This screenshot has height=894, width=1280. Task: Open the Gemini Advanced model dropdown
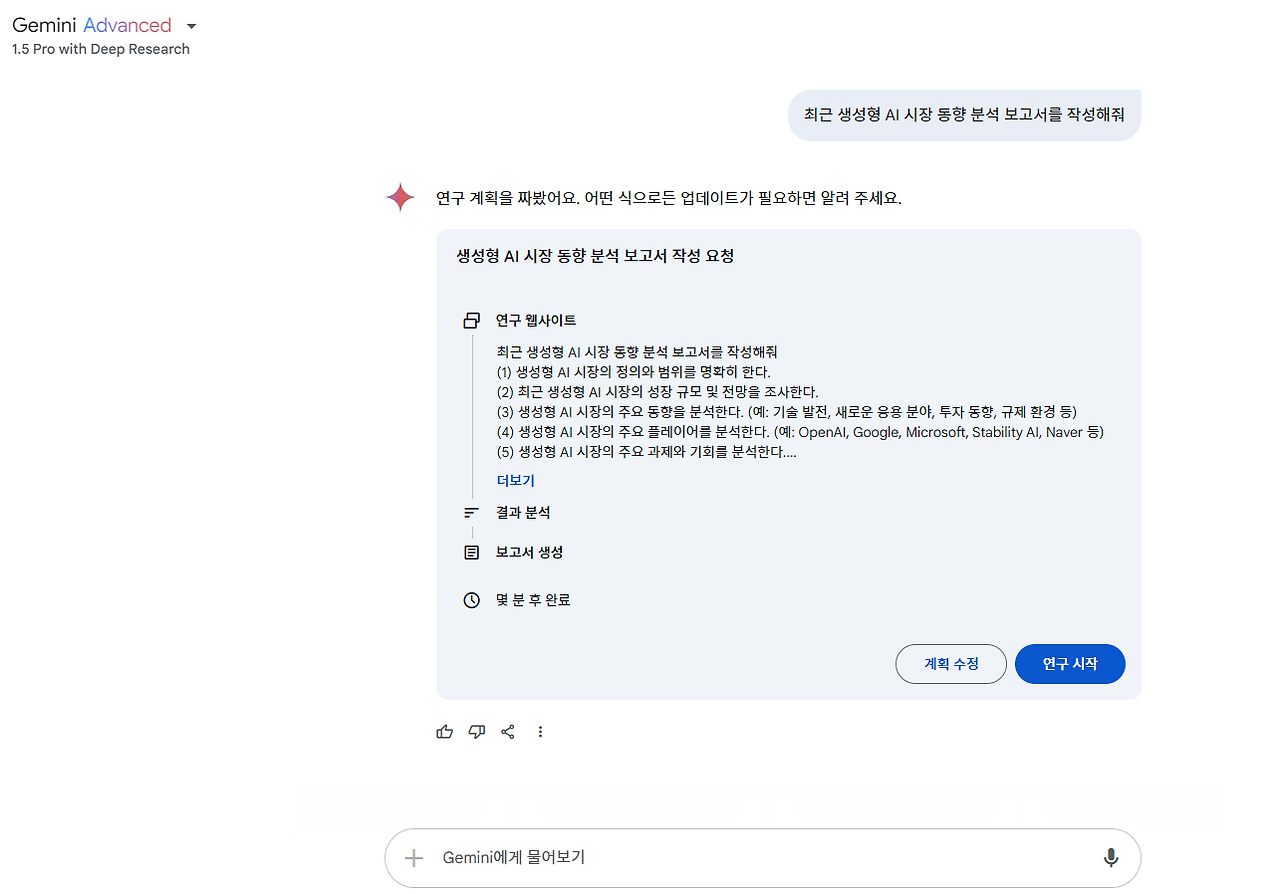click(x=104, y=26)
